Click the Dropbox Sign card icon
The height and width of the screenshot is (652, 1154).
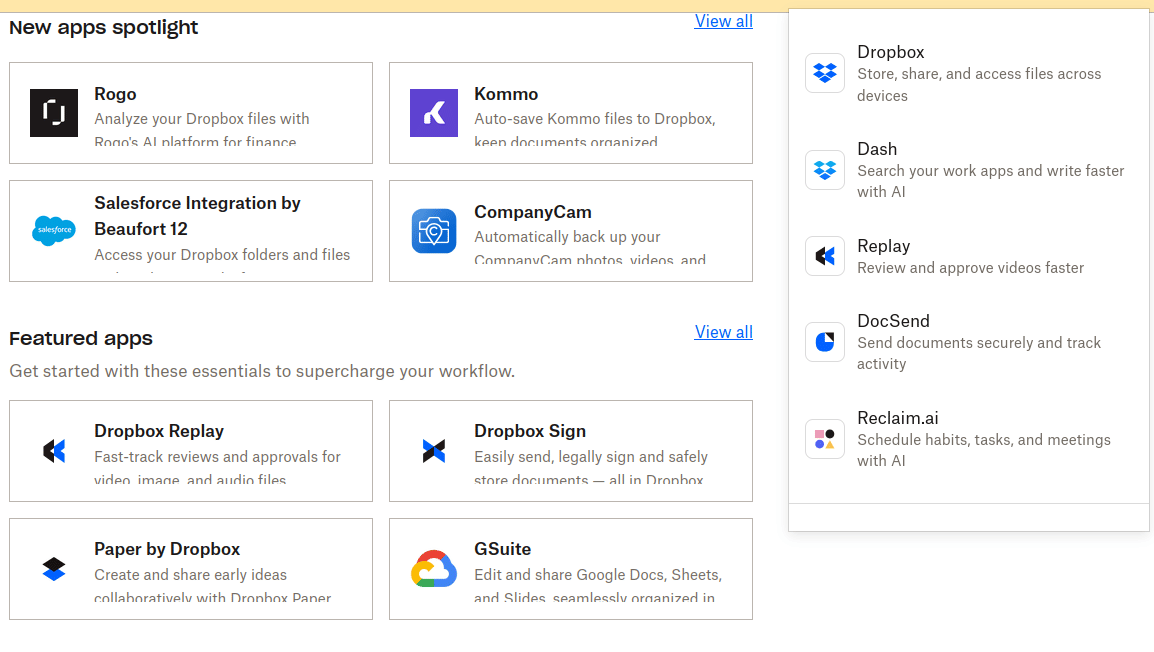[x=433, y=451]
